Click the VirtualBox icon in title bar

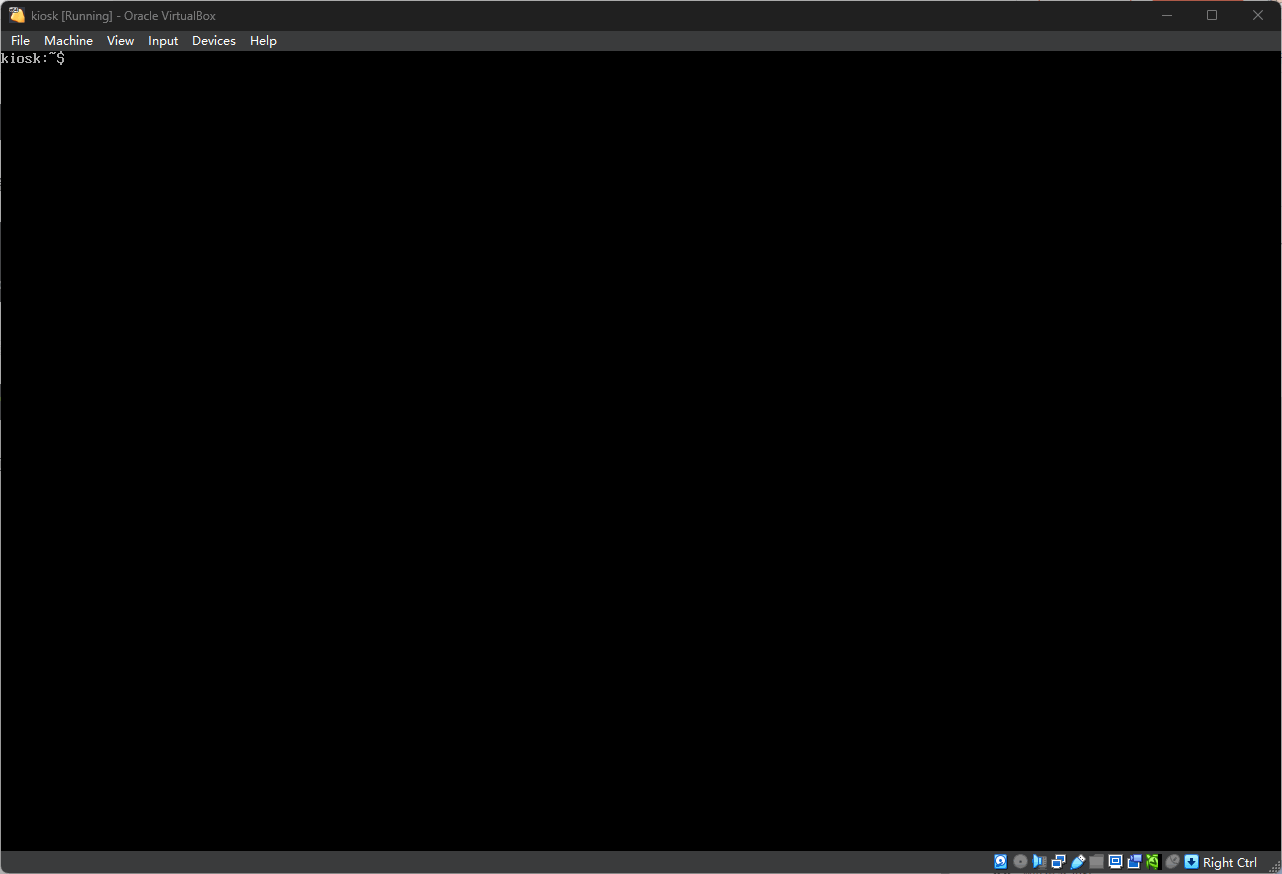point(17,15)
